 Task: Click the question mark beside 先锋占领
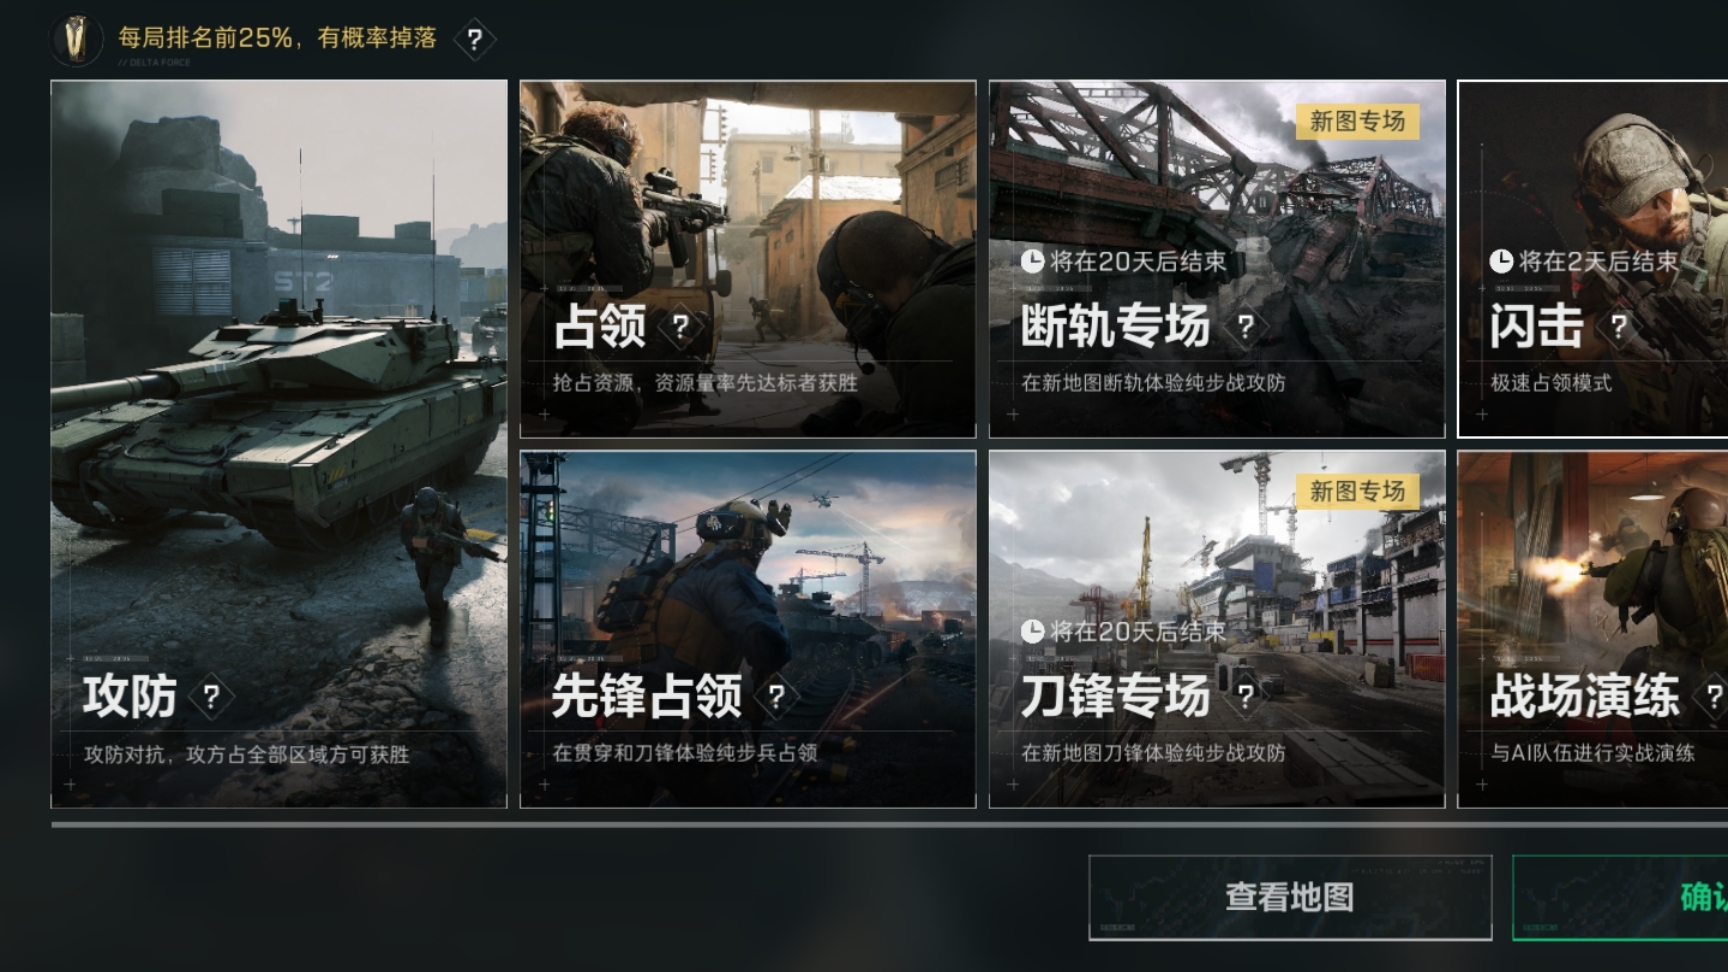pyautogui.click(x=776, y=696)
